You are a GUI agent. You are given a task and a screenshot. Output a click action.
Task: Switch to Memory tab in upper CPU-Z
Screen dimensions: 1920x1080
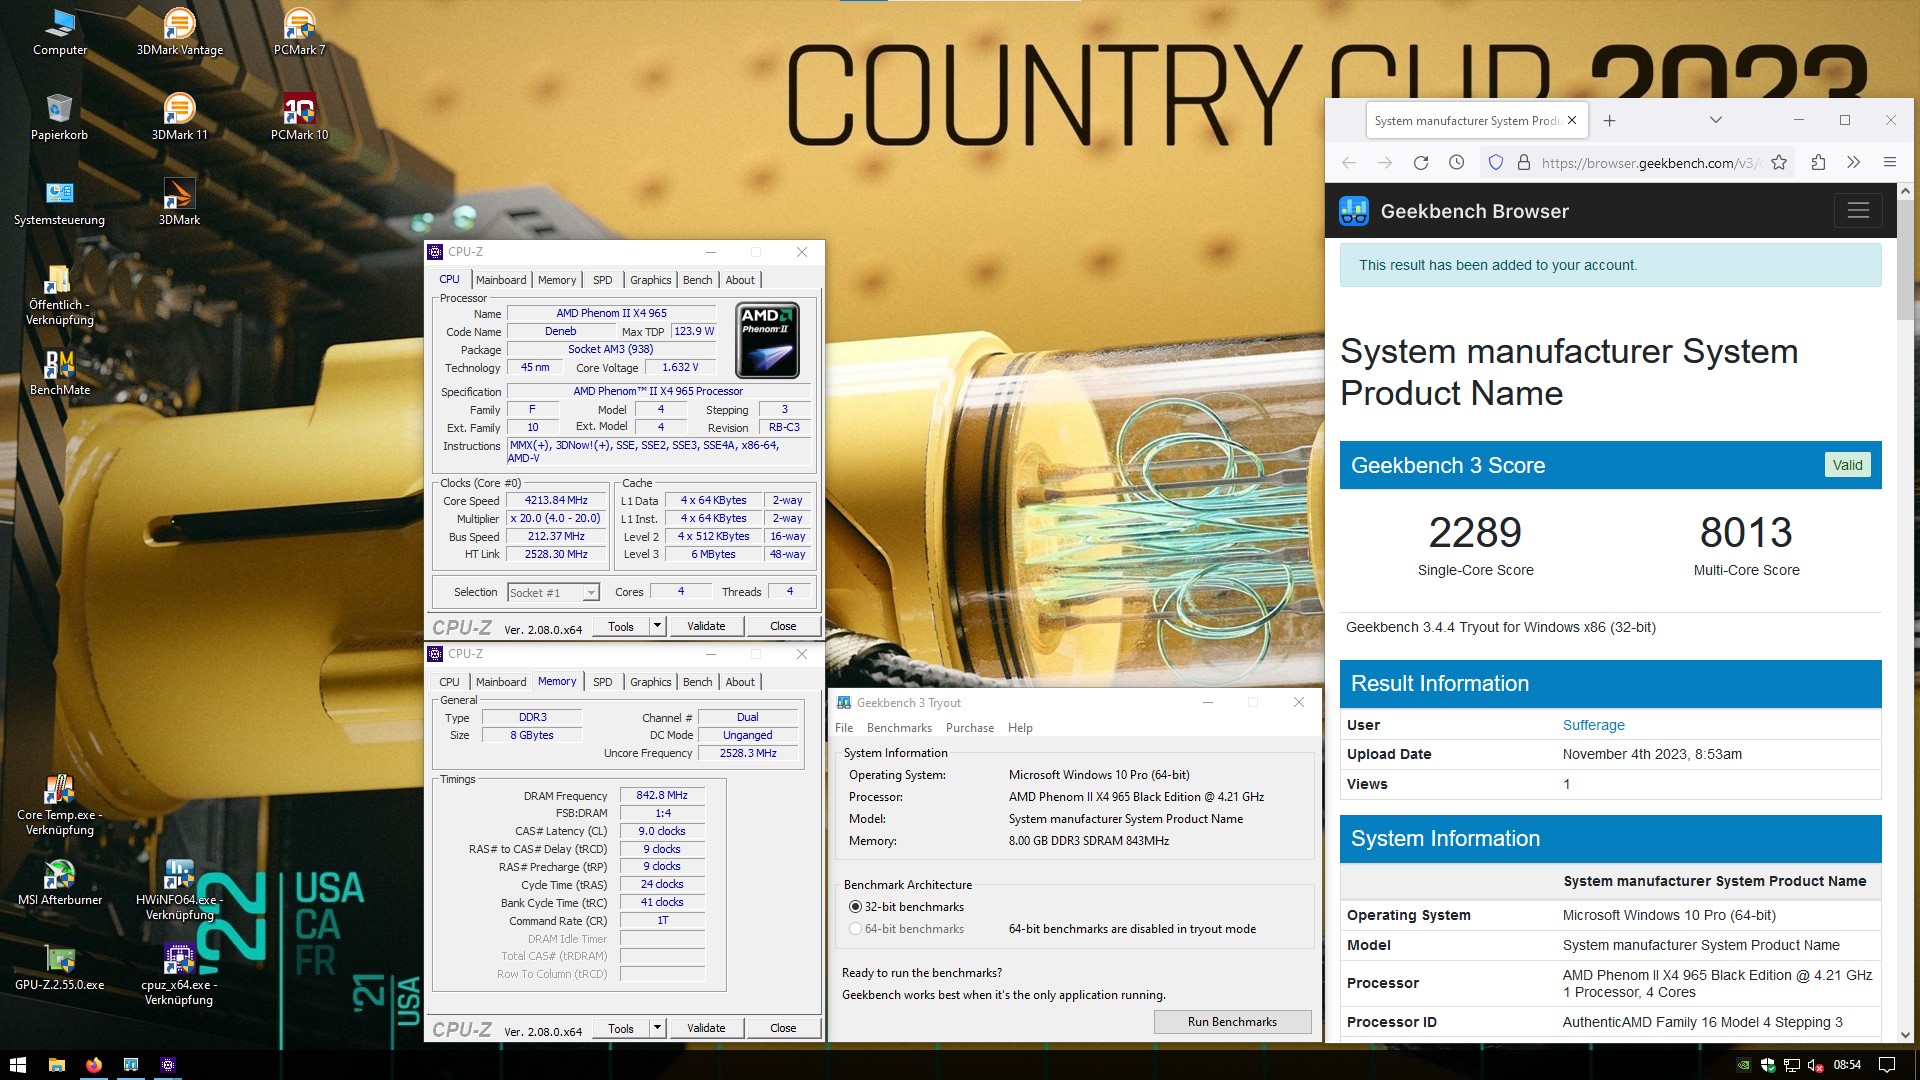[557, 280]
